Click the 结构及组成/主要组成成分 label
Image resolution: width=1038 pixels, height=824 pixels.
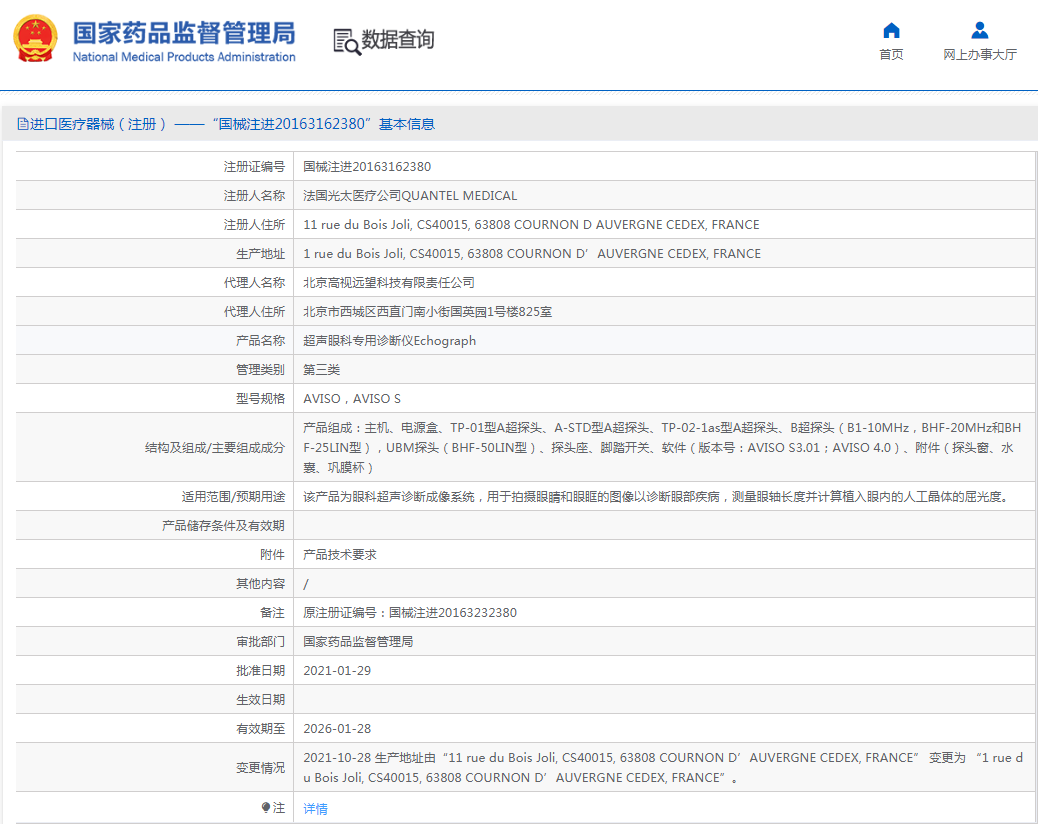(215, 448)
